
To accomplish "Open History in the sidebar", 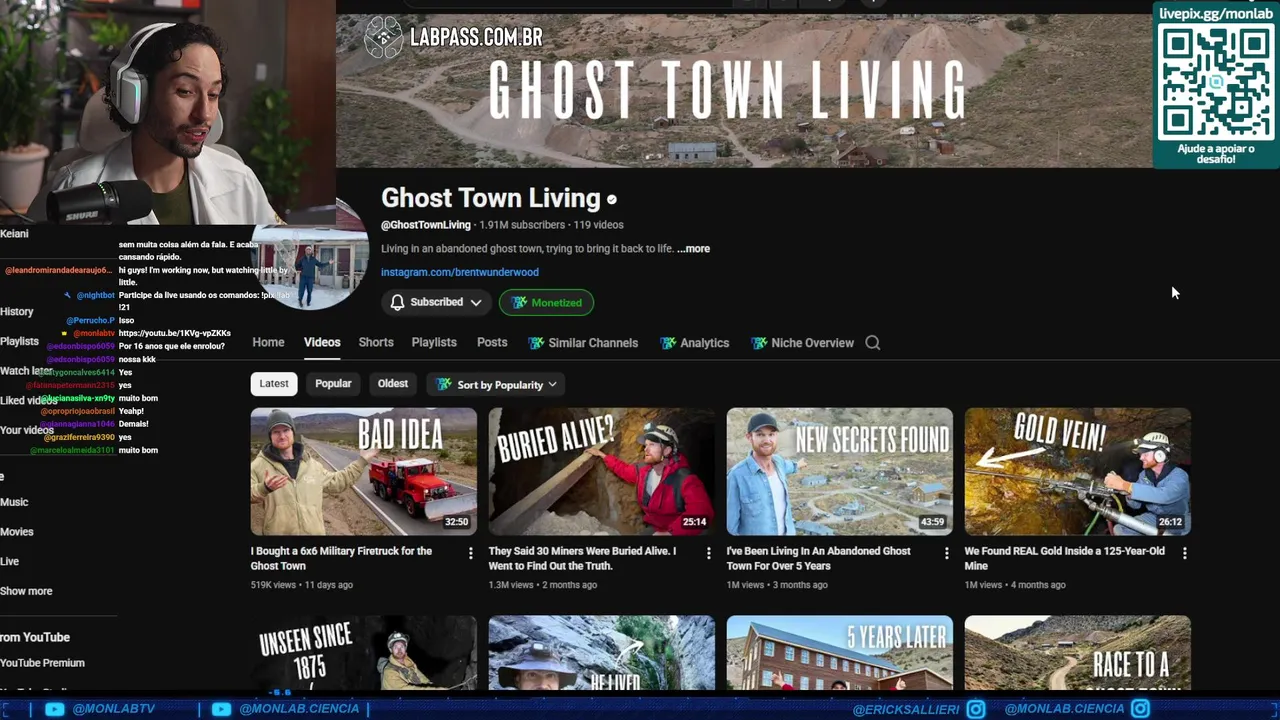I will click(x=17, y=312).
